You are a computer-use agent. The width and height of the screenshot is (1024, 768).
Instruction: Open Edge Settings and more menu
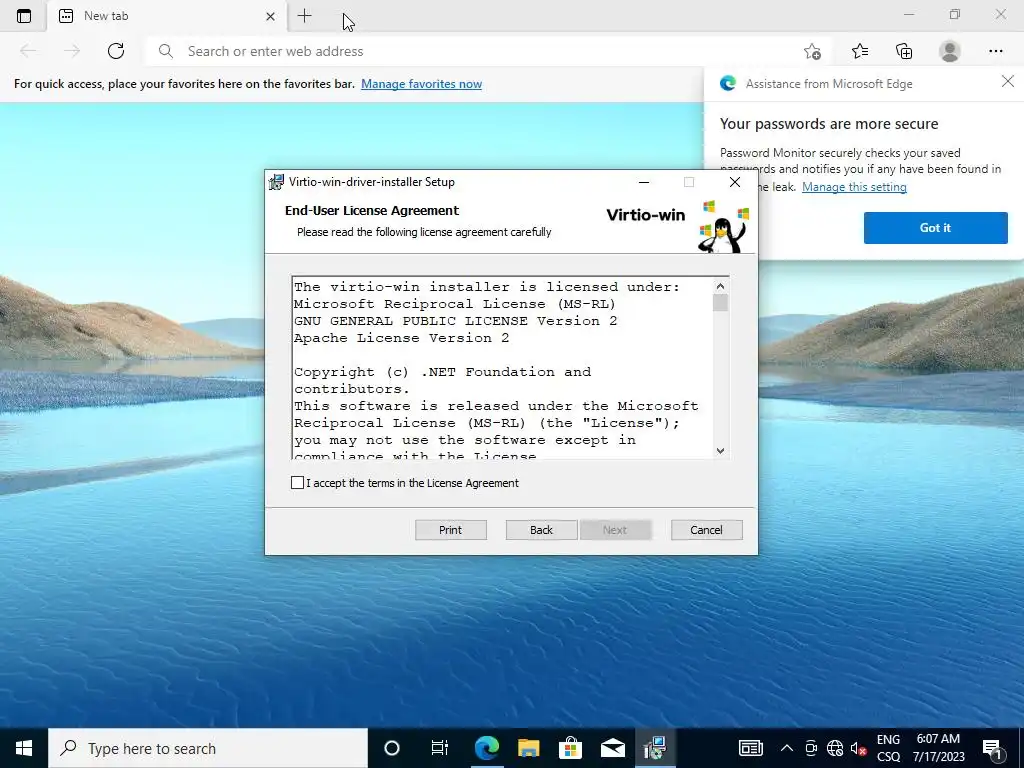[x=995, y=51]
